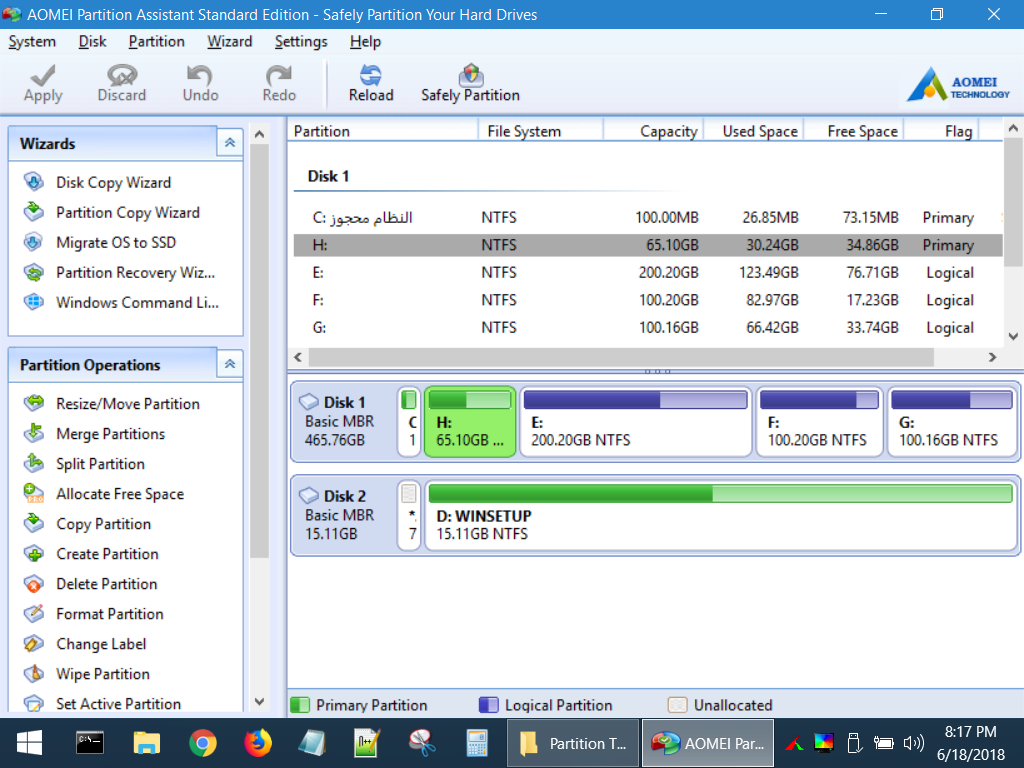Switch to Partition T... taskbar window

click(x=573, y=743)
